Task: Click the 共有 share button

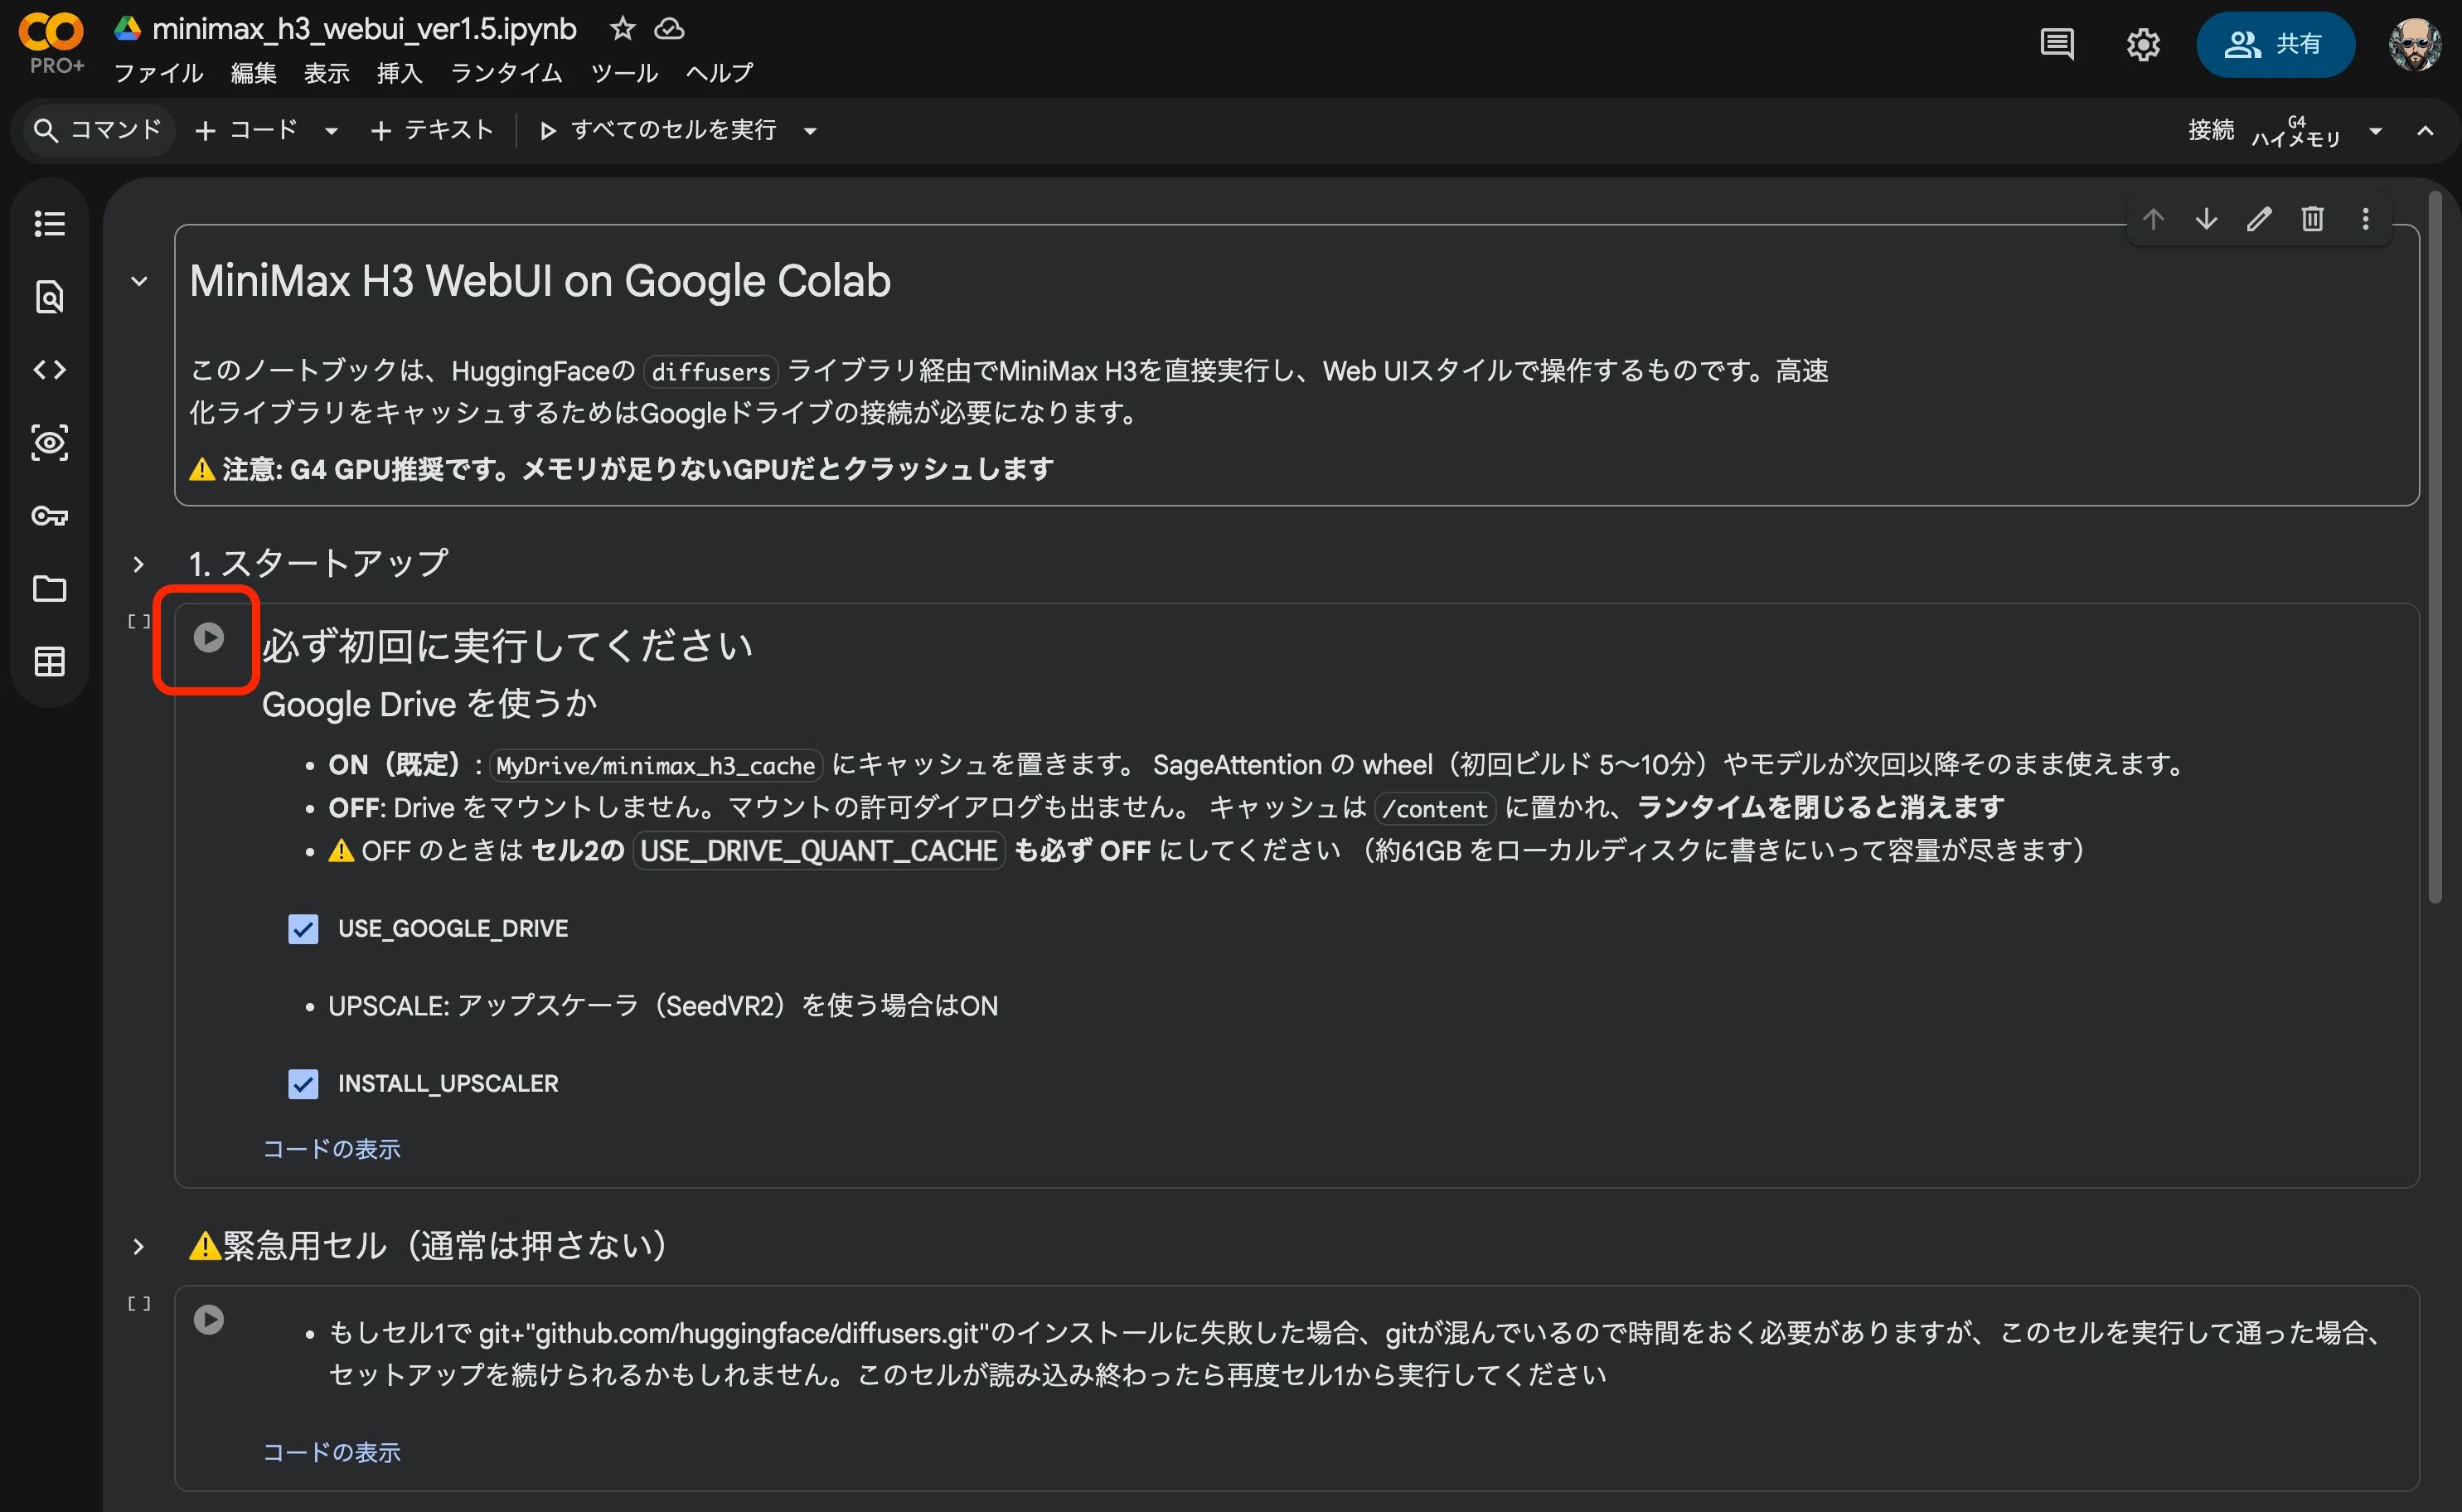Action: [2275, 44]
